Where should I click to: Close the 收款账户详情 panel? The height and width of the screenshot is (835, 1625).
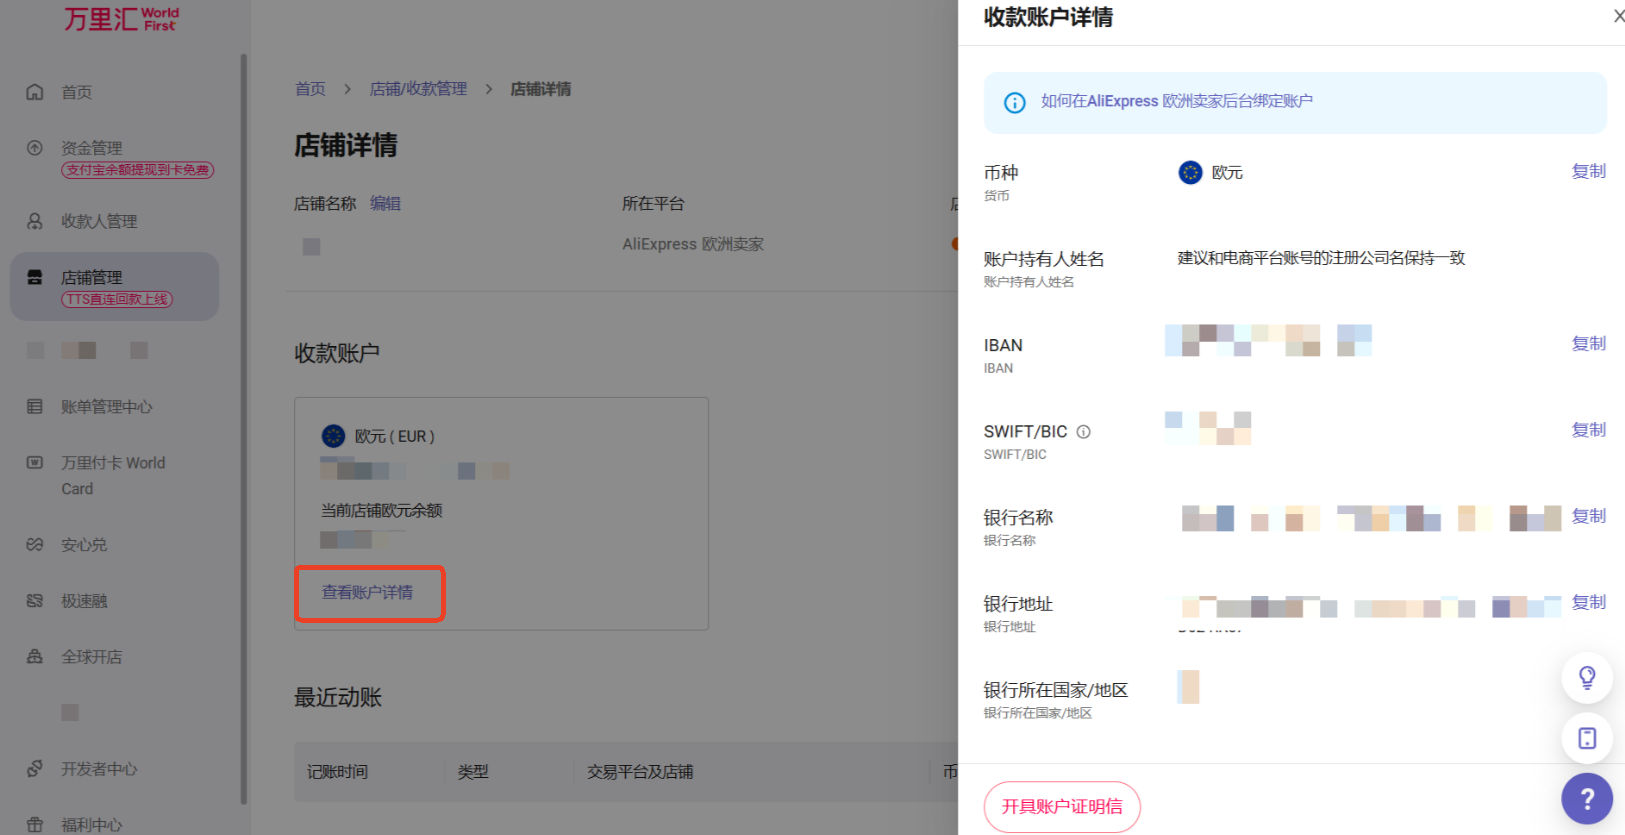pyautogui.click(x=1617, y=16)
